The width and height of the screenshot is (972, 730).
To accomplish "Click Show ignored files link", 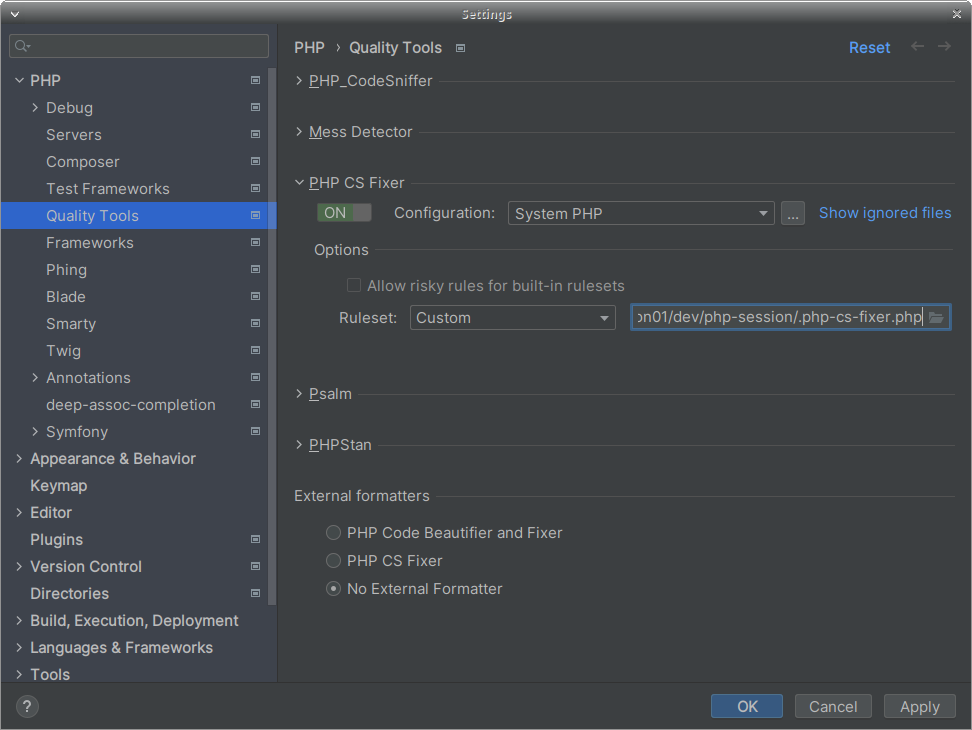I will click(885, 213).
